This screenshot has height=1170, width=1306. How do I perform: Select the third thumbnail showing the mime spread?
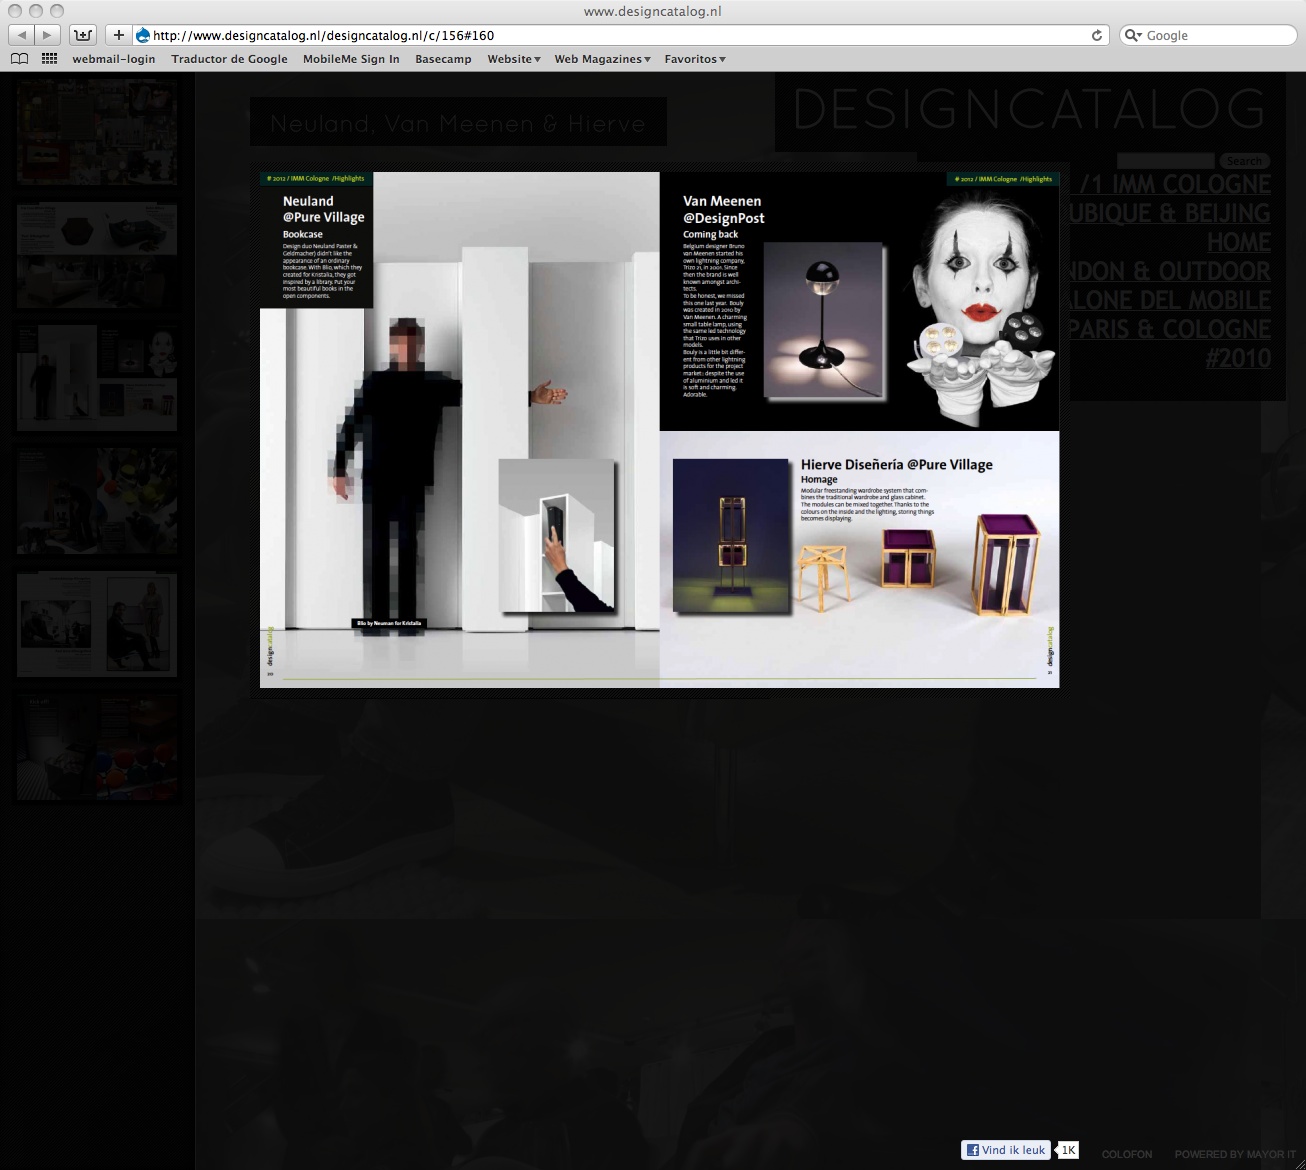coord(97,378)
